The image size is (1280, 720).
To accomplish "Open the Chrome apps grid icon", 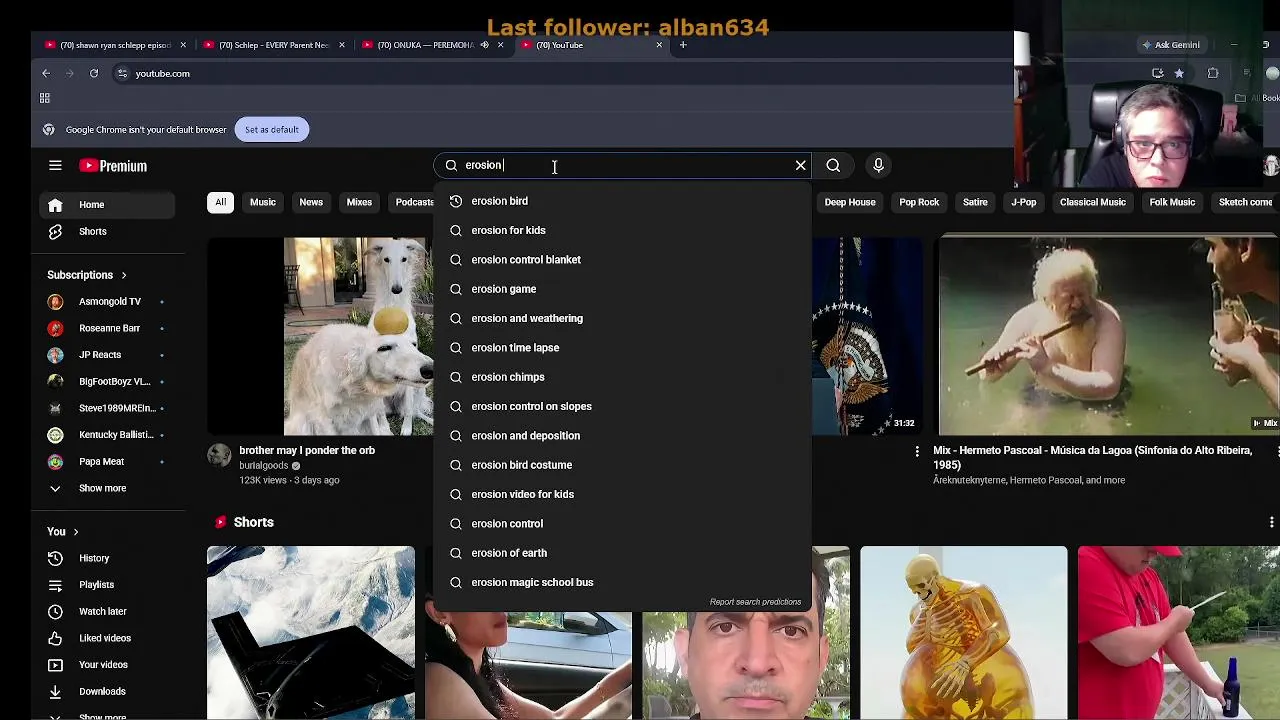I will (x=44, y=98).
